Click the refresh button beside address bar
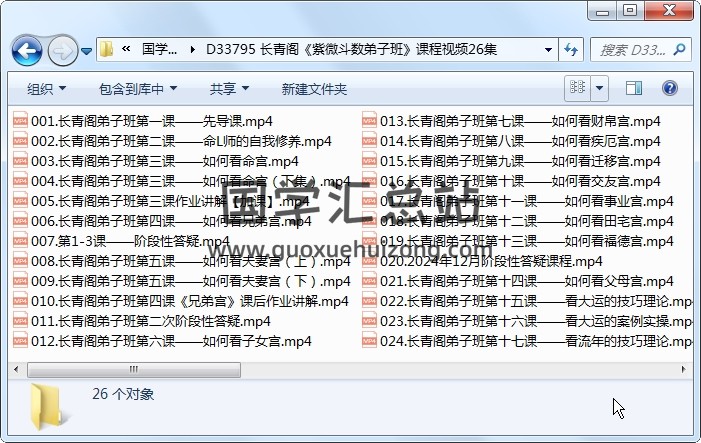Image resolution: width=701 pixels, height=443 pixels. (x=571, y=49)
